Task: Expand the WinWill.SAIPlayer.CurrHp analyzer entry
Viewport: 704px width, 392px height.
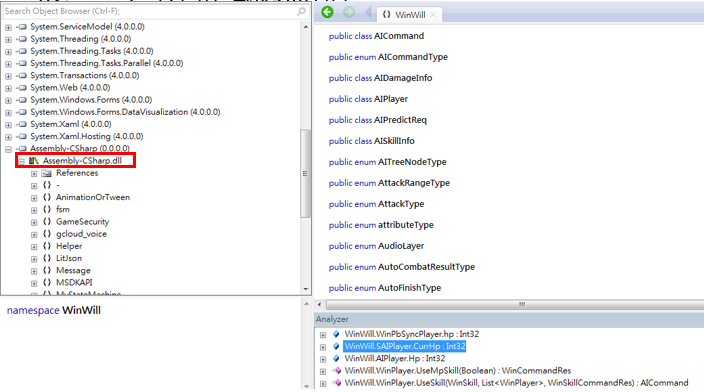Action: tap(323, 347)
